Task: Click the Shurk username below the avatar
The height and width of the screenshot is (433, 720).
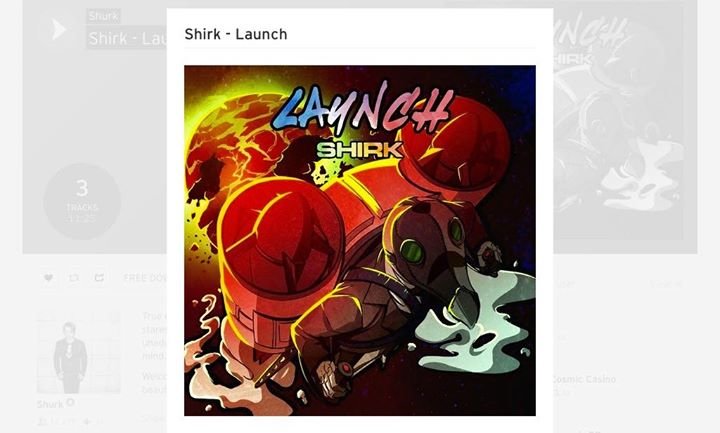Action: pos(50,404)
